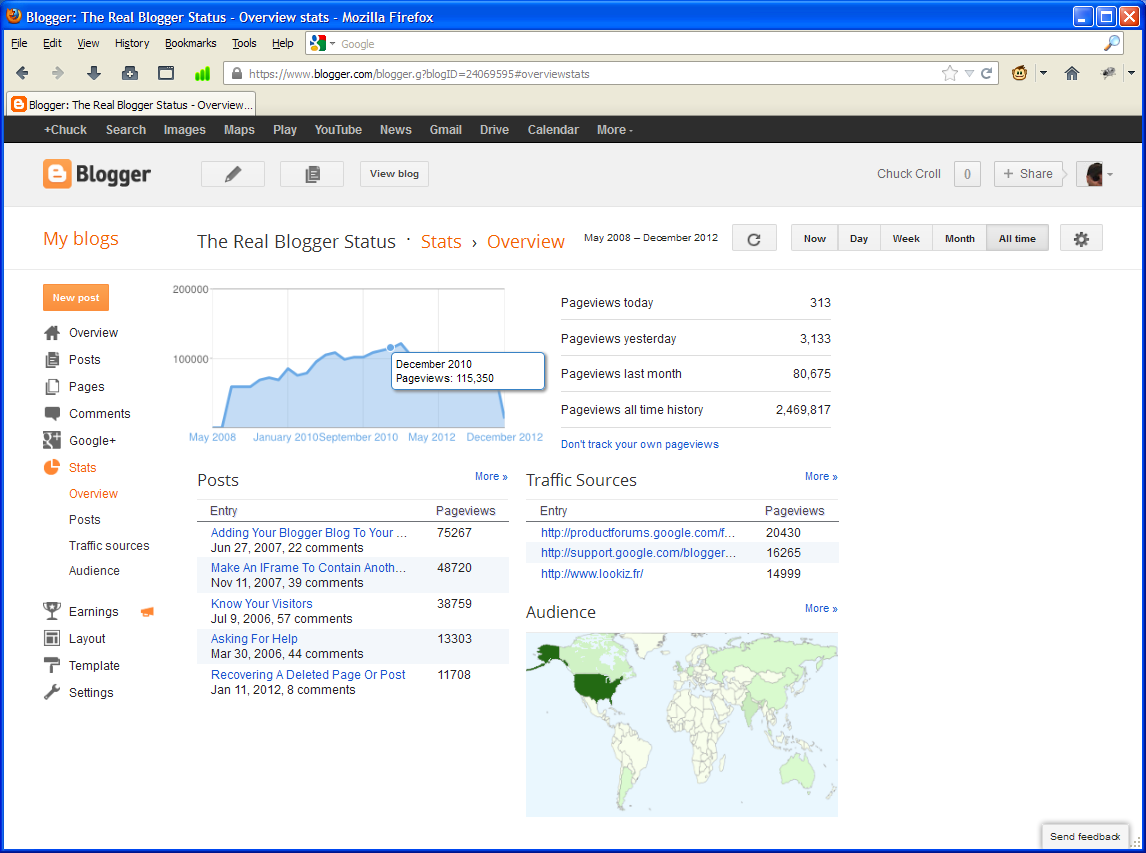This screenshot has width=1146, height=853.
Task: Click the Send feedback button
Action: [1085, 836]
